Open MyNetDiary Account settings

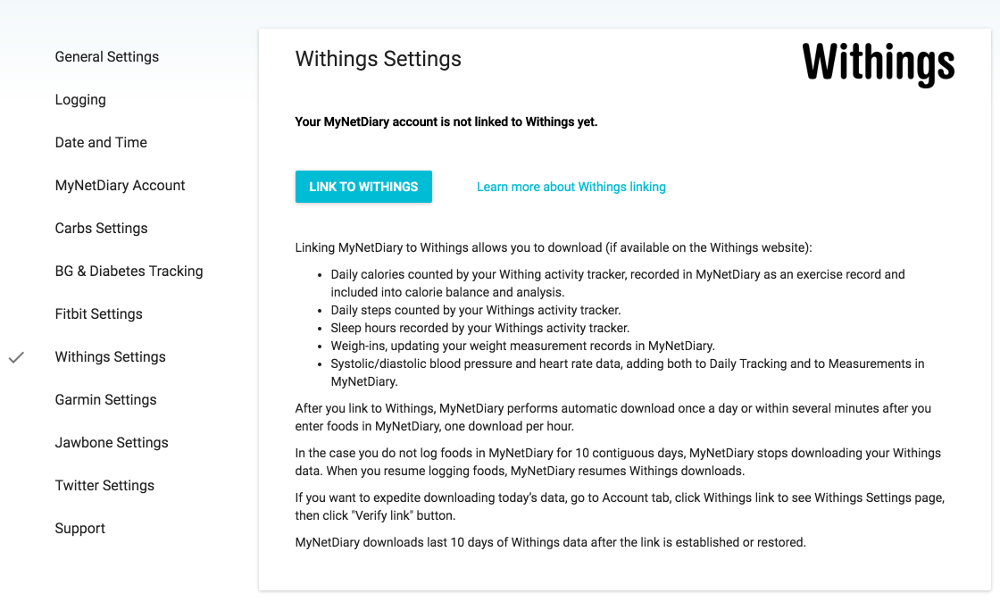(120, 186)
